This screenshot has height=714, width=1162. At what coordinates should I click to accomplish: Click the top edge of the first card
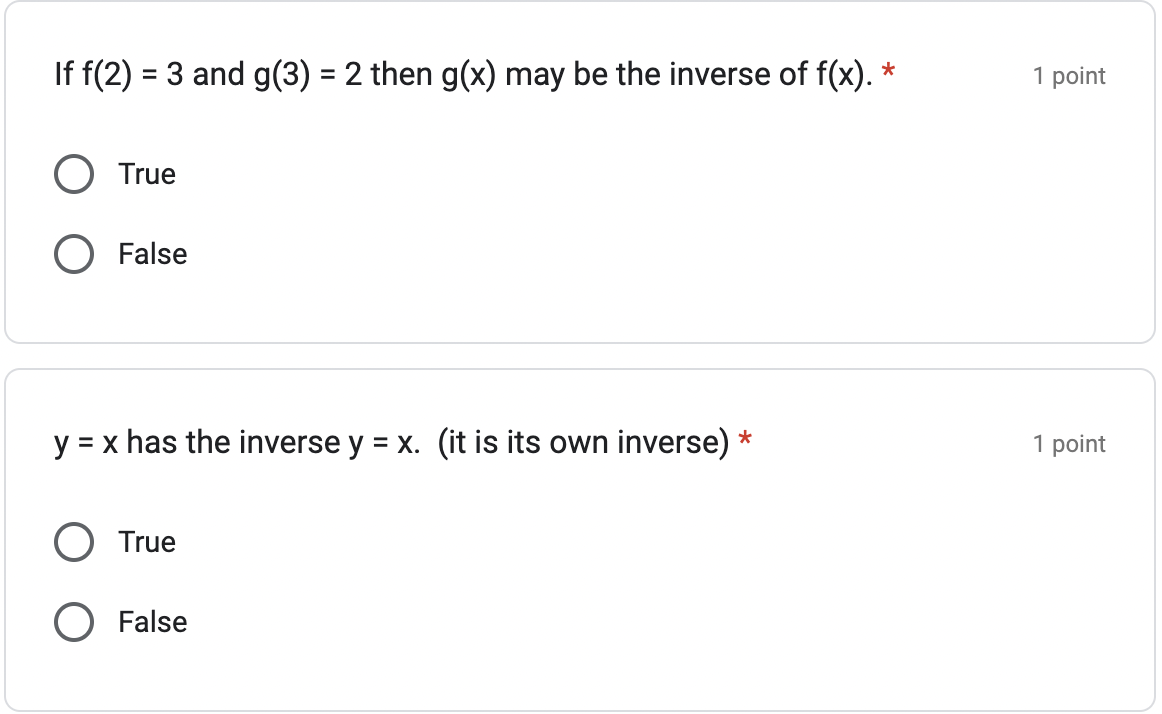coord(580,7)
